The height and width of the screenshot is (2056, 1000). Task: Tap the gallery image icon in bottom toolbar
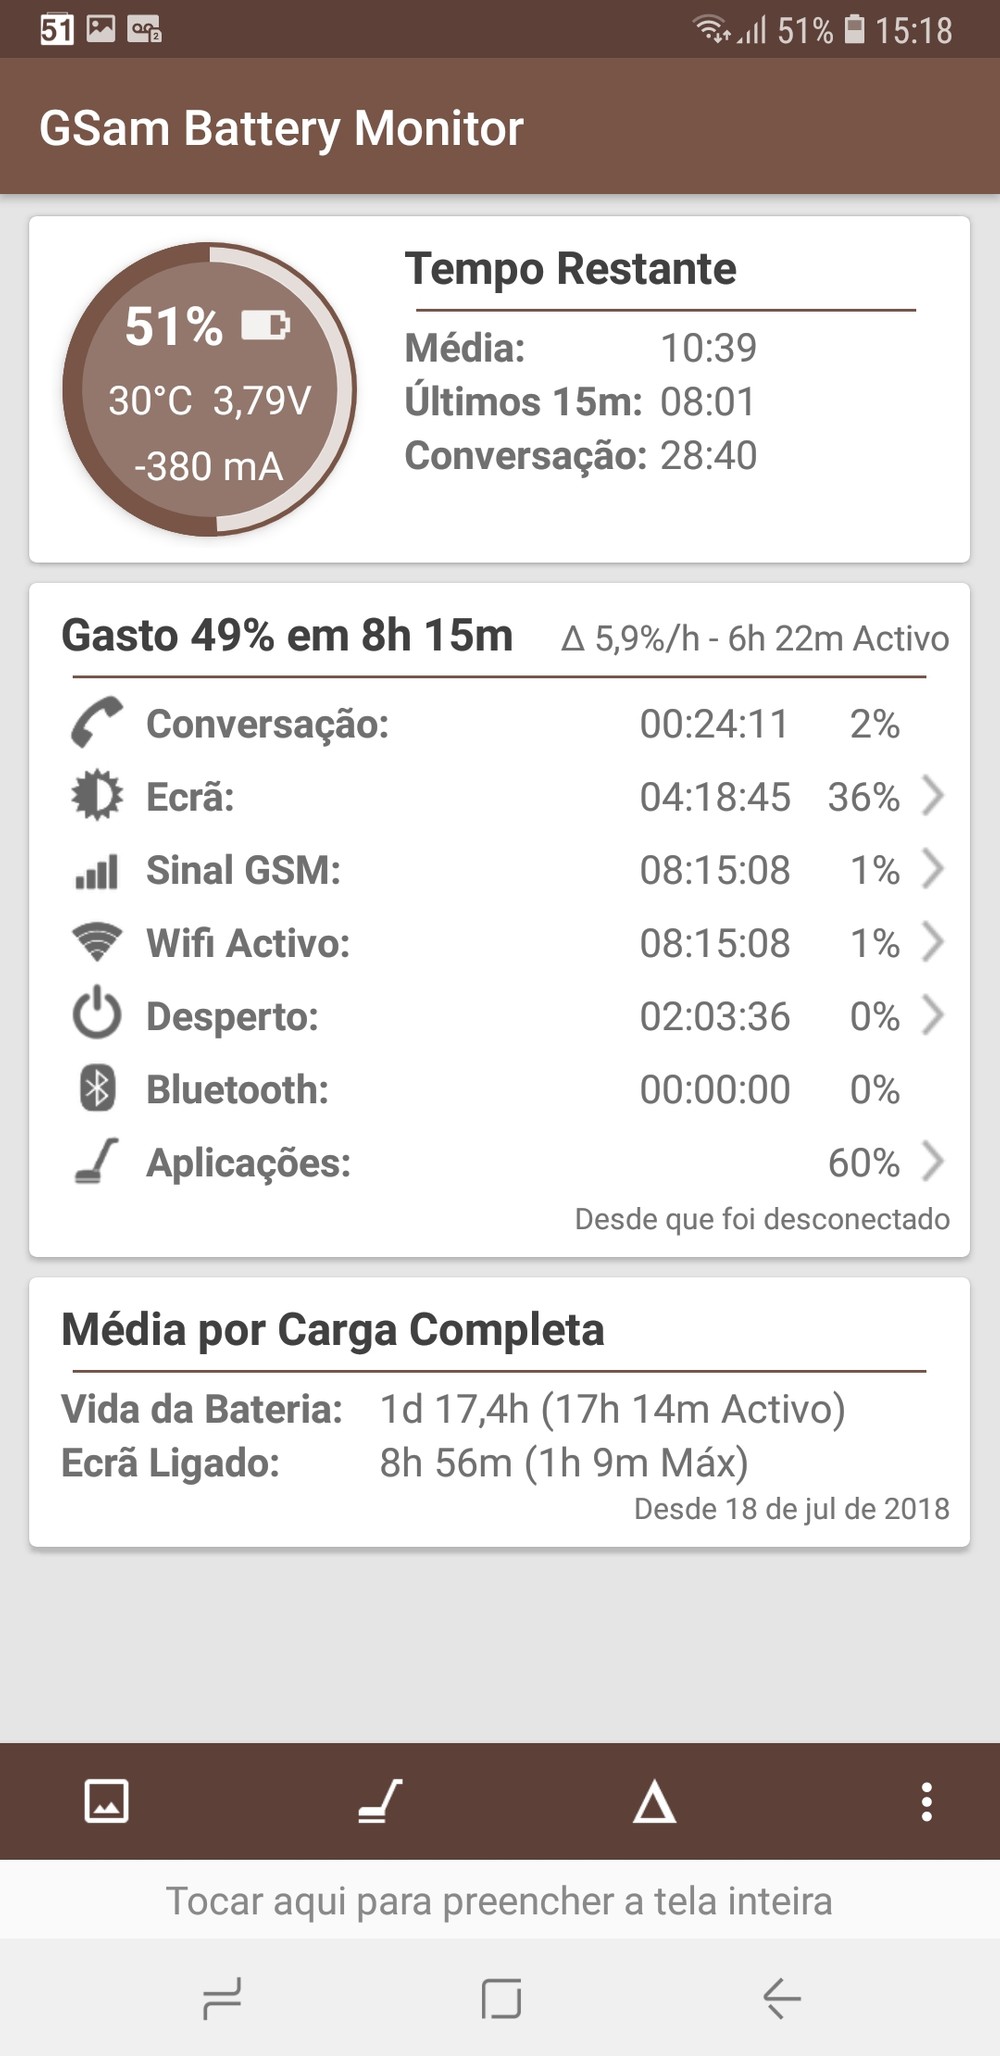pyautogui.click(x=106, y=1801)
